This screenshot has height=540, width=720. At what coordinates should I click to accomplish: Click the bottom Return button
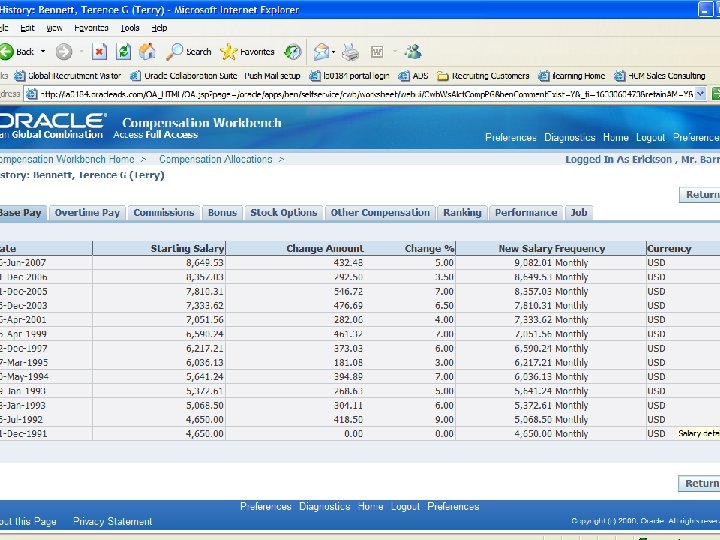(x=699, y=484)
